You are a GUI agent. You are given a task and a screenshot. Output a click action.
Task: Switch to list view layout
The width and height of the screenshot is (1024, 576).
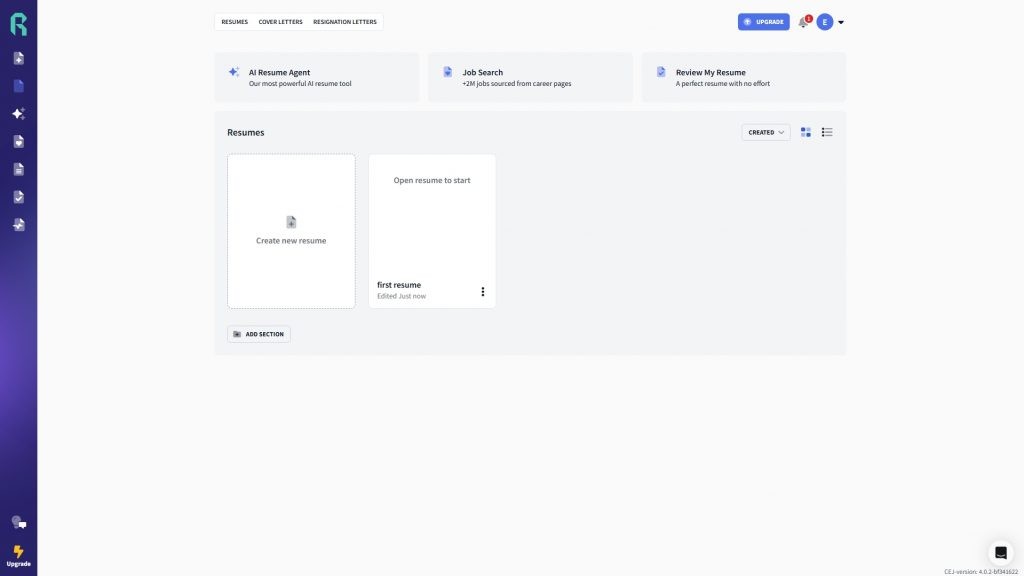click(827, 132)
